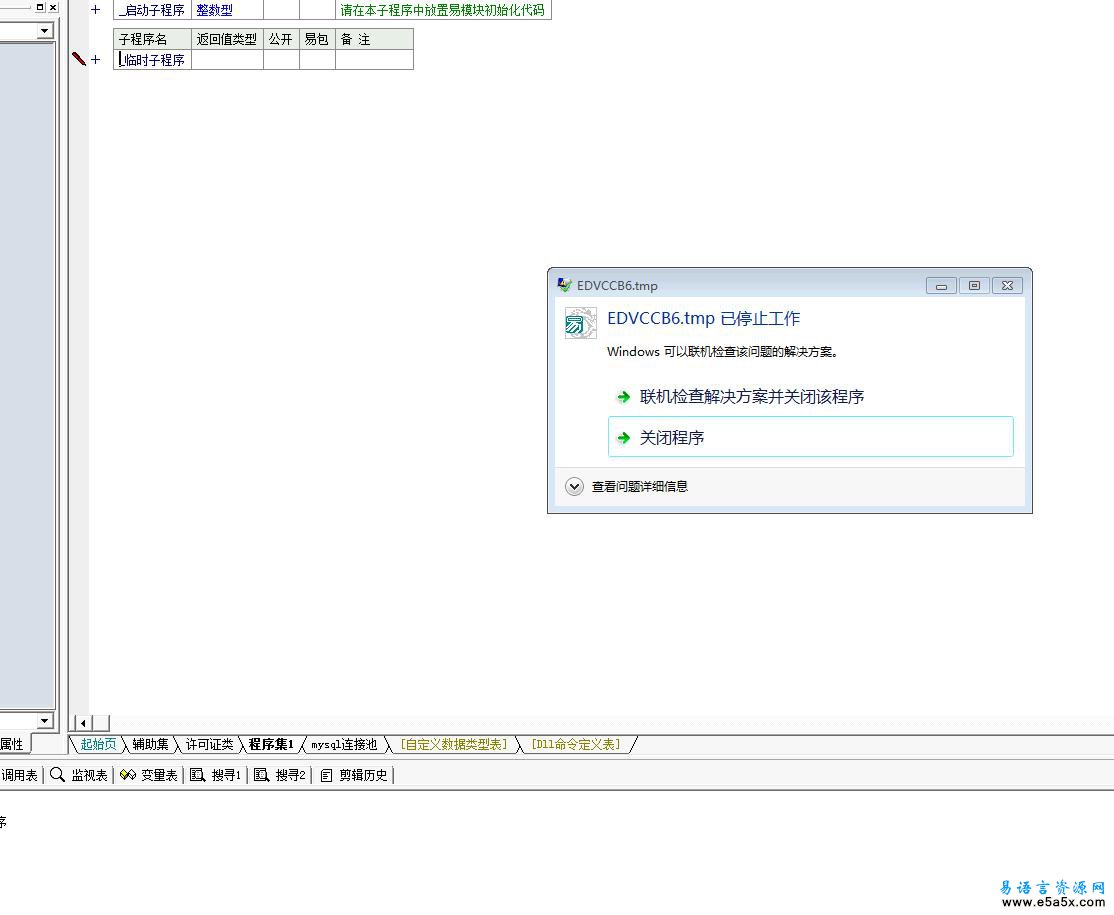
Task: Maximize the EDVCCB6.tmp dialog
Action: coord(974,286)
